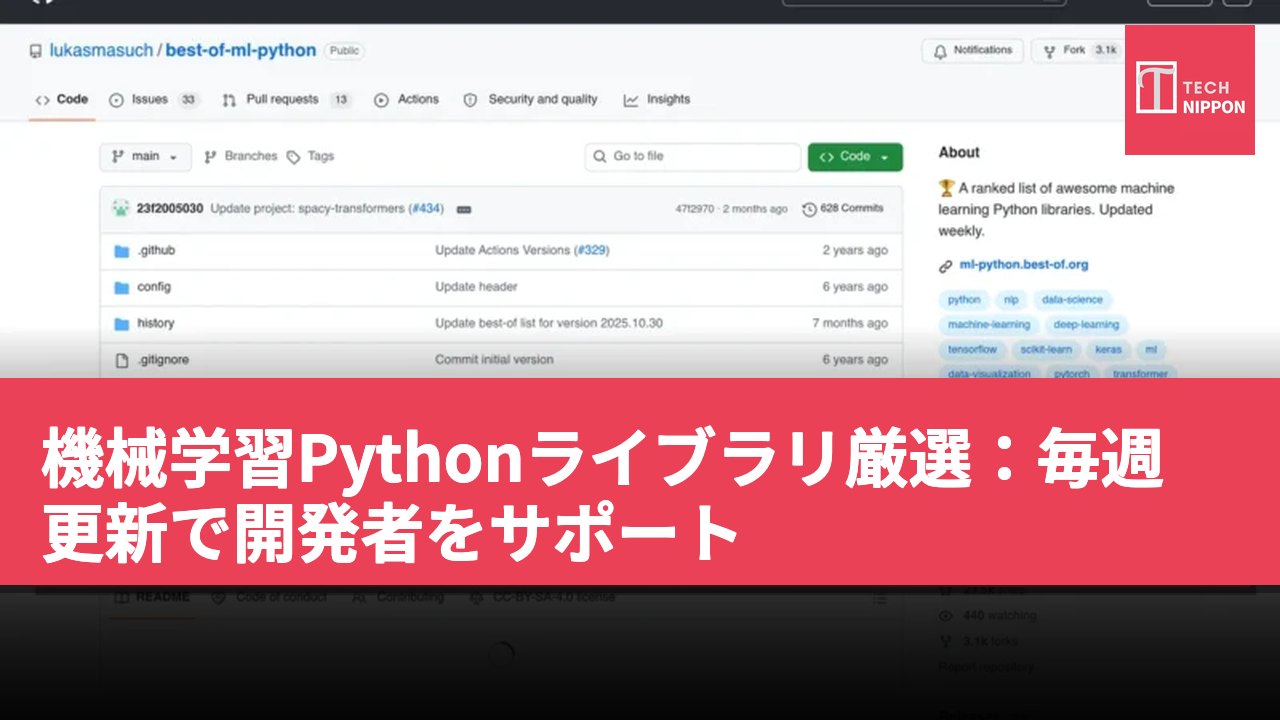Open the Code of conduct tab

pos(269,597)
